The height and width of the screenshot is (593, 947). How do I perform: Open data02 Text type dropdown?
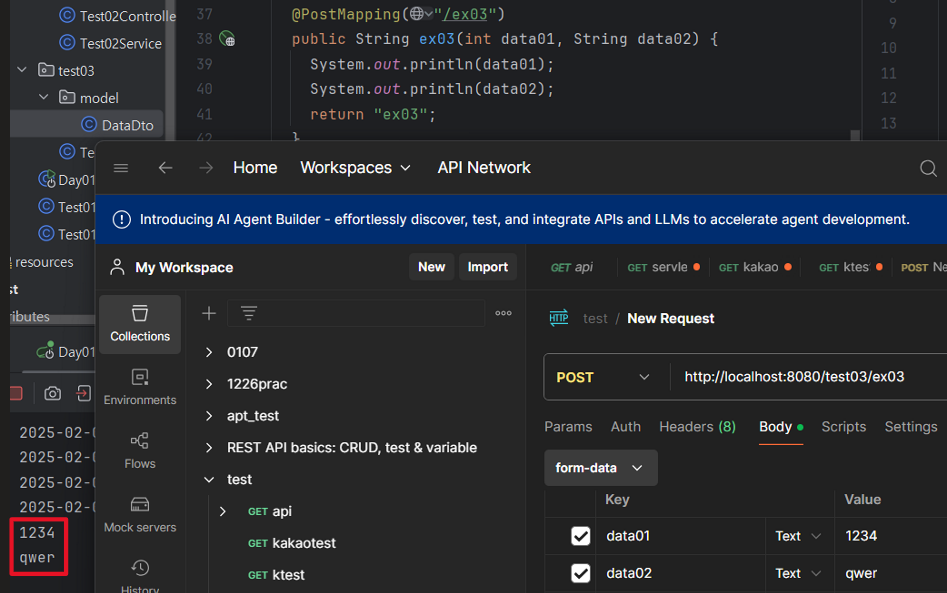point(798,573)
